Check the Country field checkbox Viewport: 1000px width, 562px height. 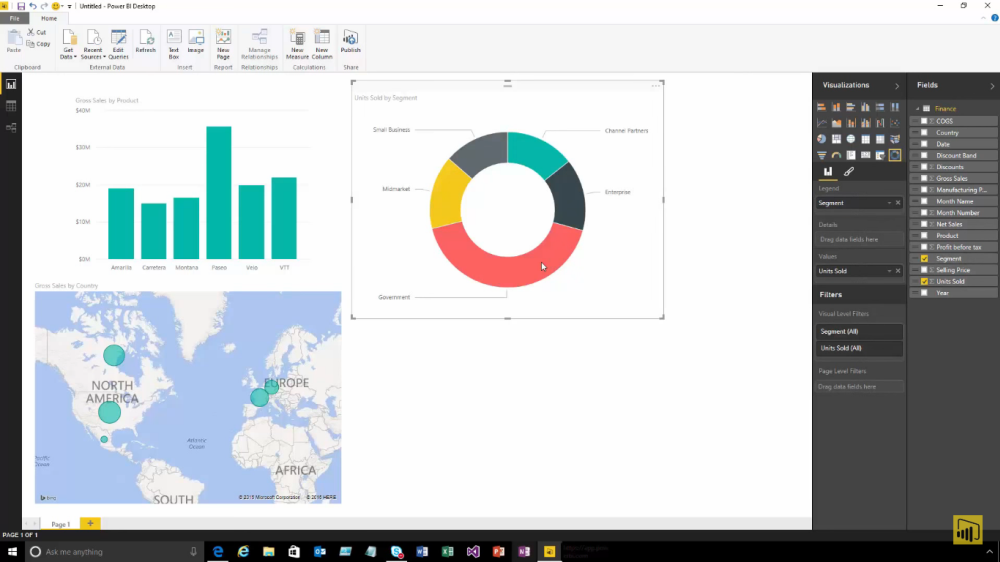coord(924,132)
